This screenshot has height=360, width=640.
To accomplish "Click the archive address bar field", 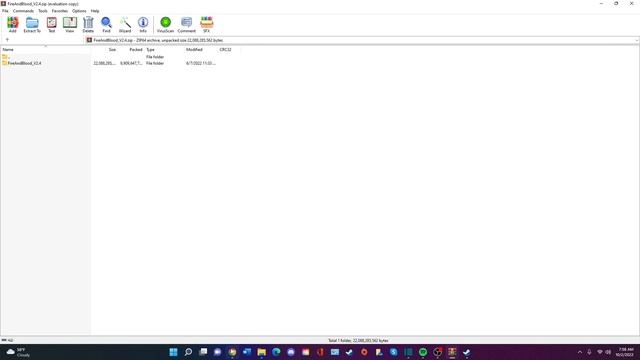I will coord(362,40).
